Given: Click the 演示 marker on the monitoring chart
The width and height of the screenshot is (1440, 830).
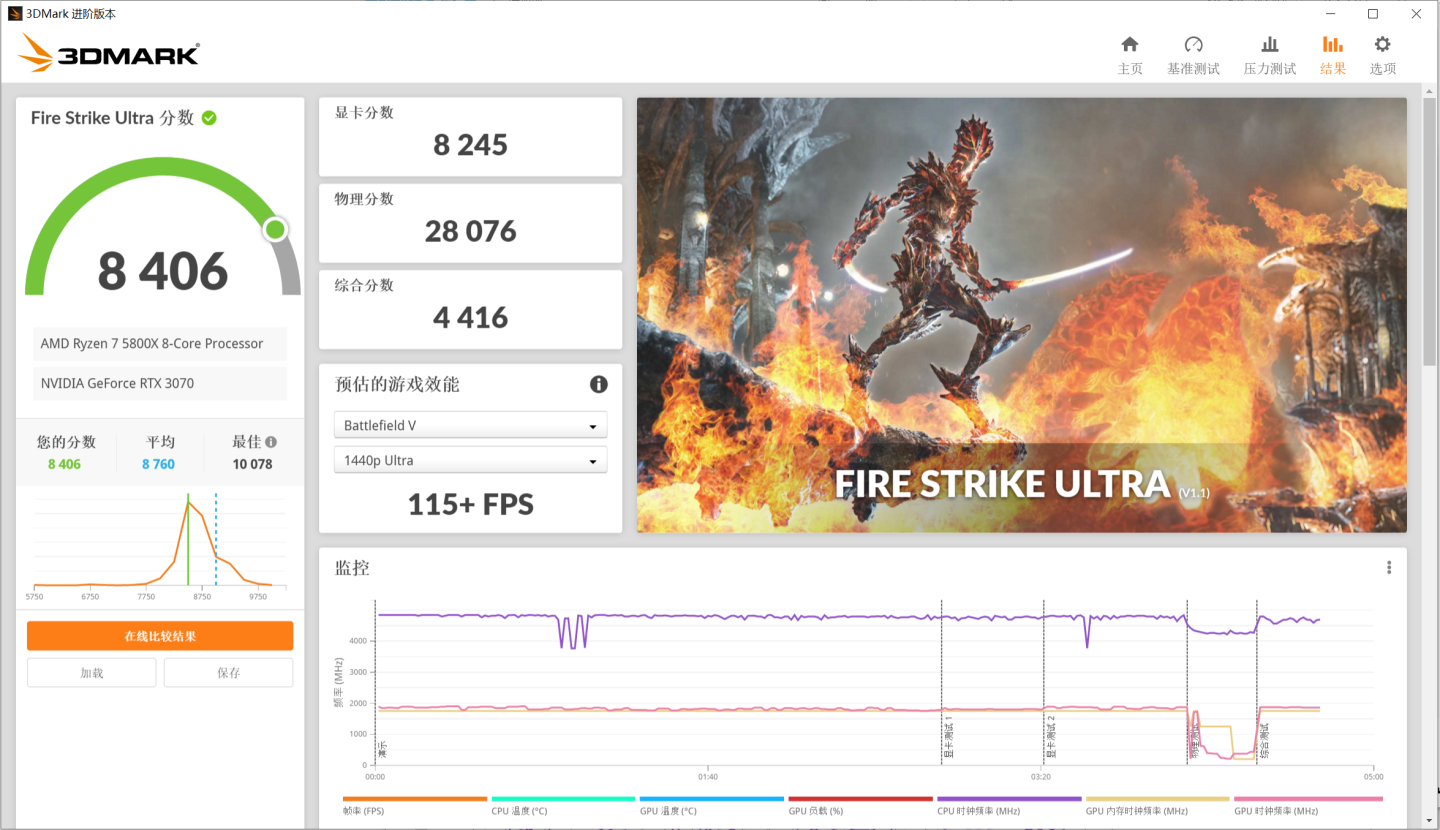Looking at the screenshot, I should [x=382, y=749].
